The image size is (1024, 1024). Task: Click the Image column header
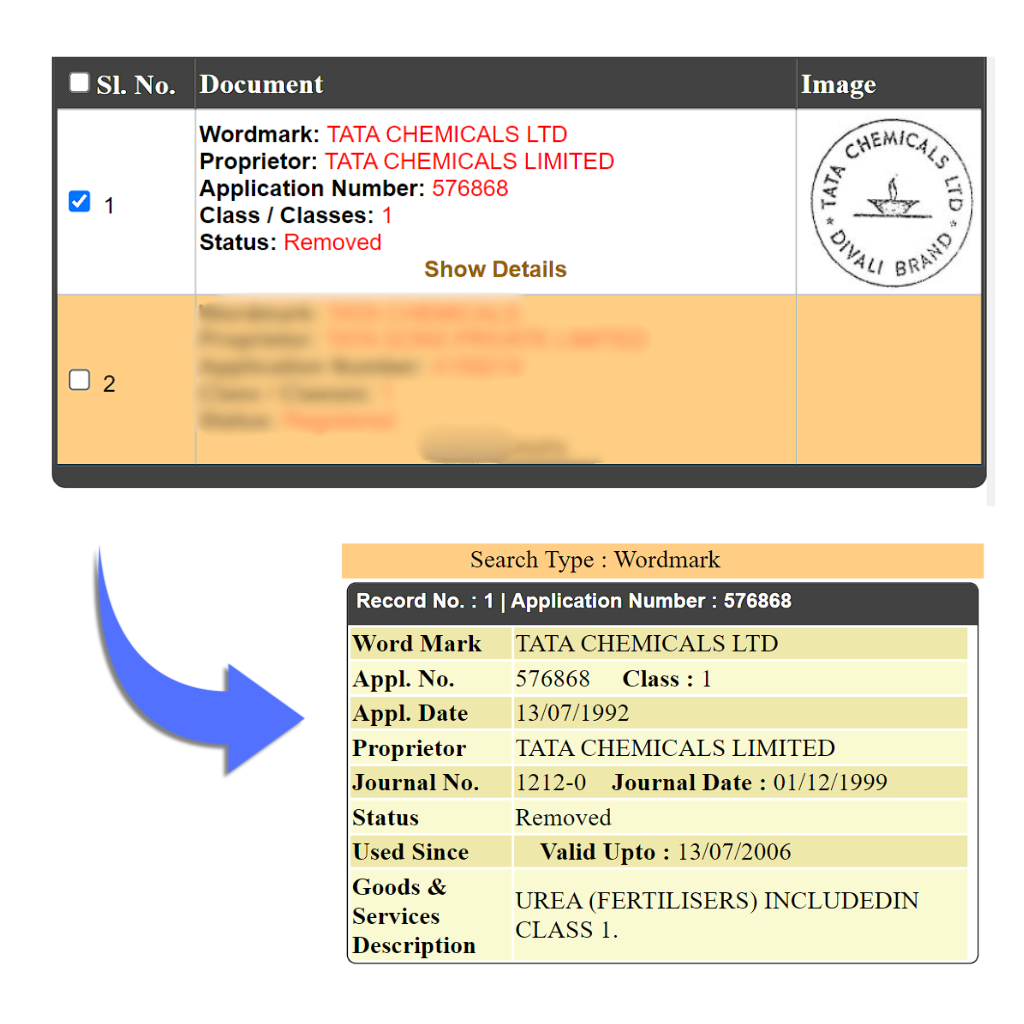tap(838, 86)
